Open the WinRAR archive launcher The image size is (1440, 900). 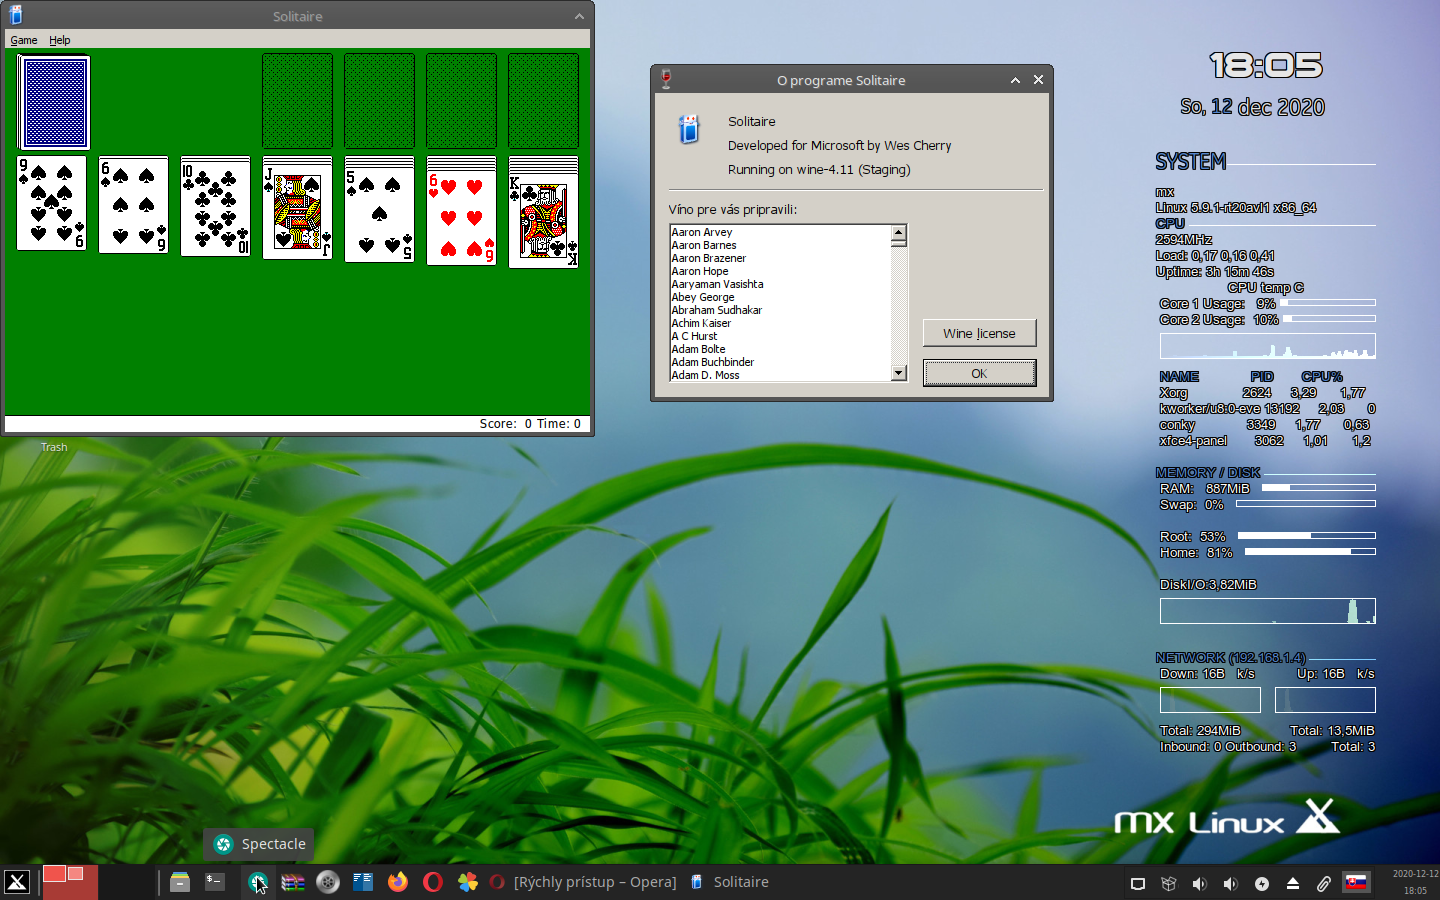293,882
